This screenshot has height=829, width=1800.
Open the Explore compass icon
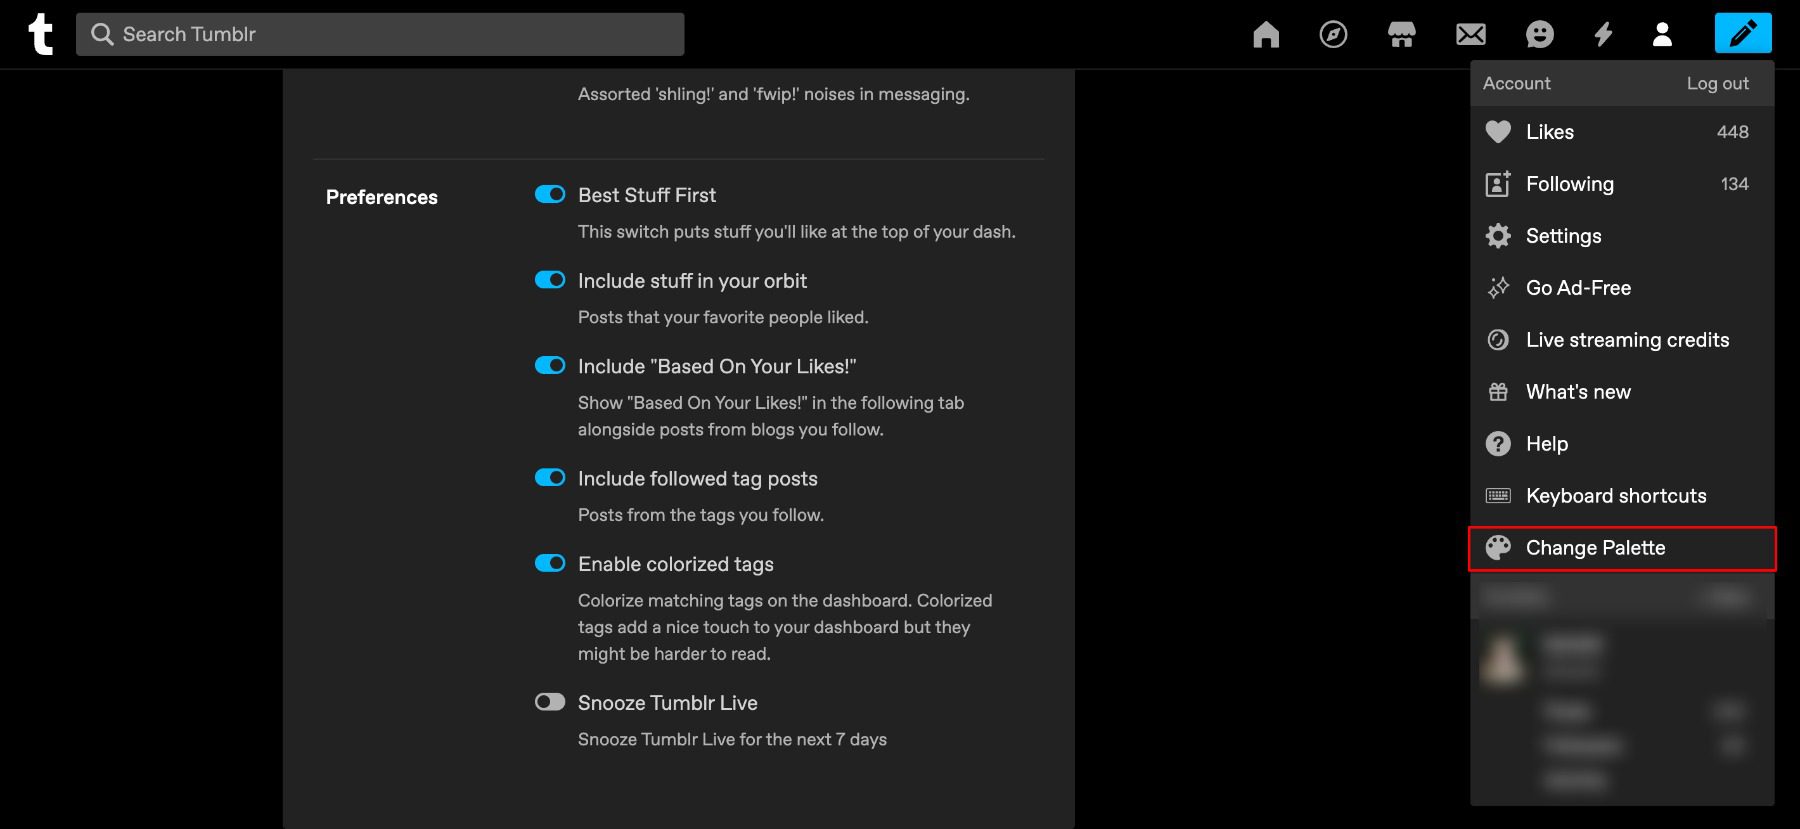(x=1333, y=35)
